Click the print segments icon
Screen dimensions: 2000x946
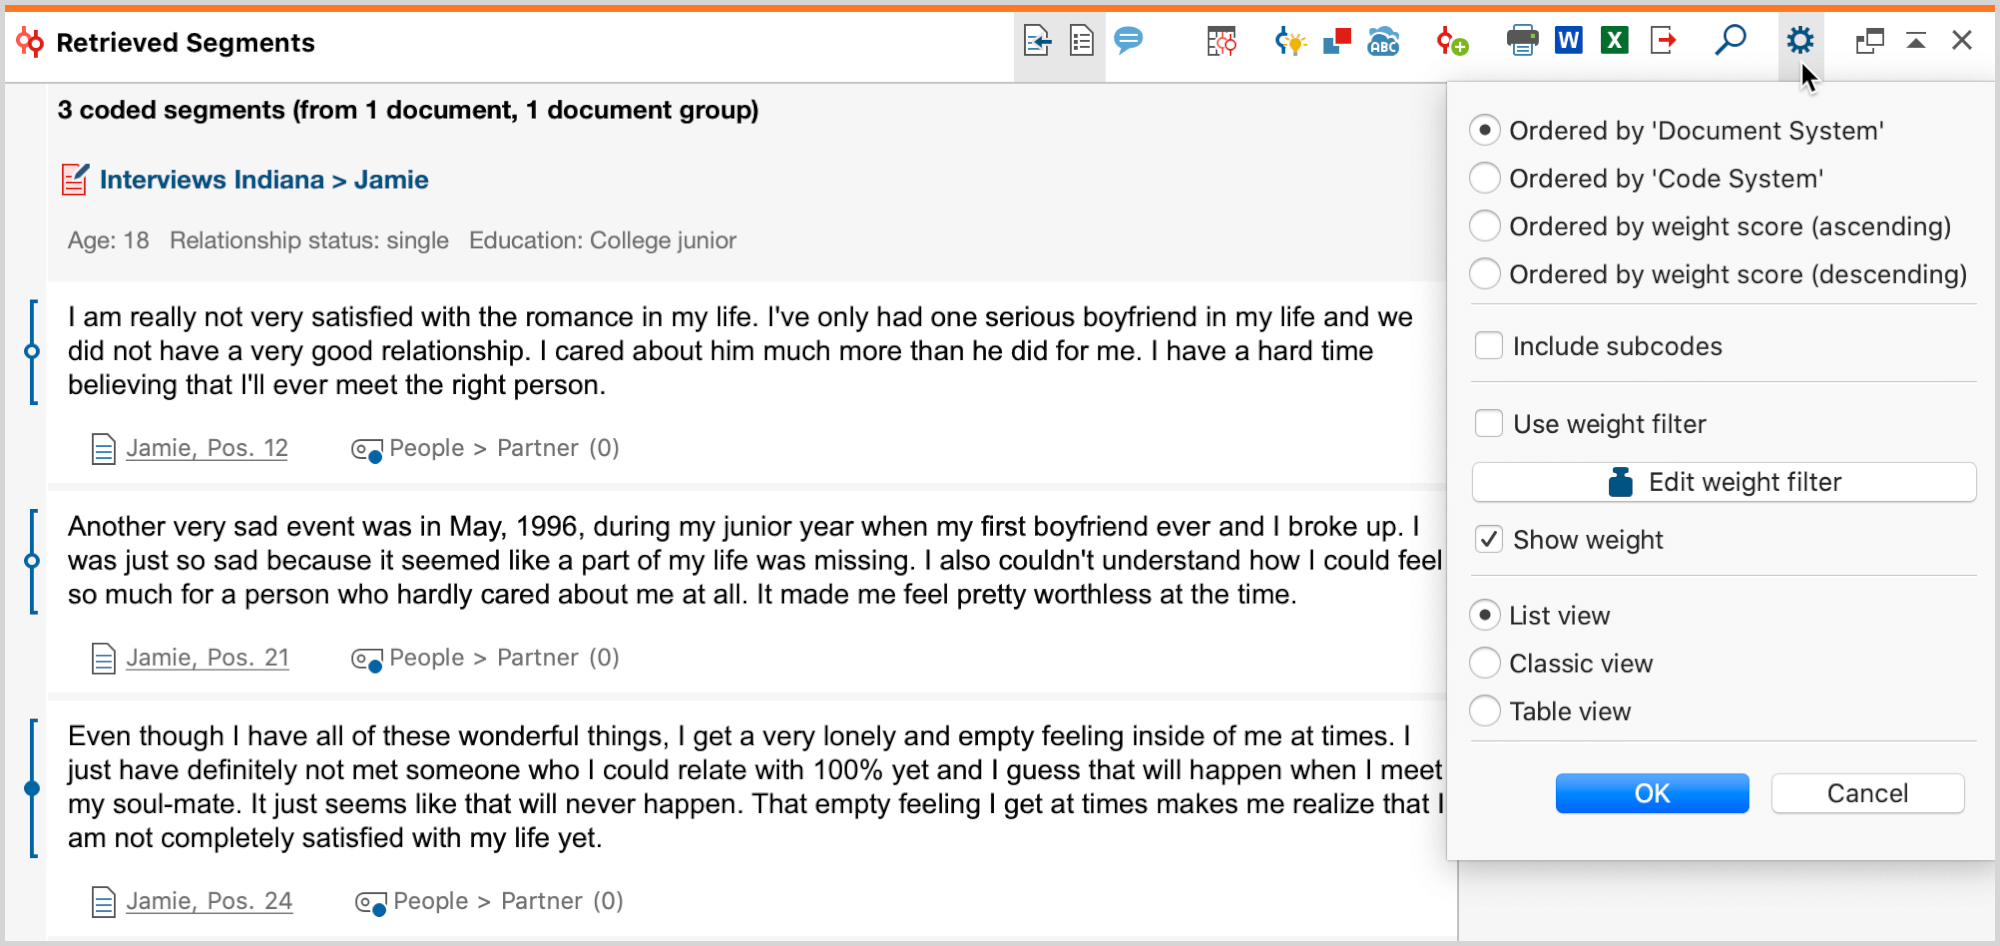[x=1522, y=41]
